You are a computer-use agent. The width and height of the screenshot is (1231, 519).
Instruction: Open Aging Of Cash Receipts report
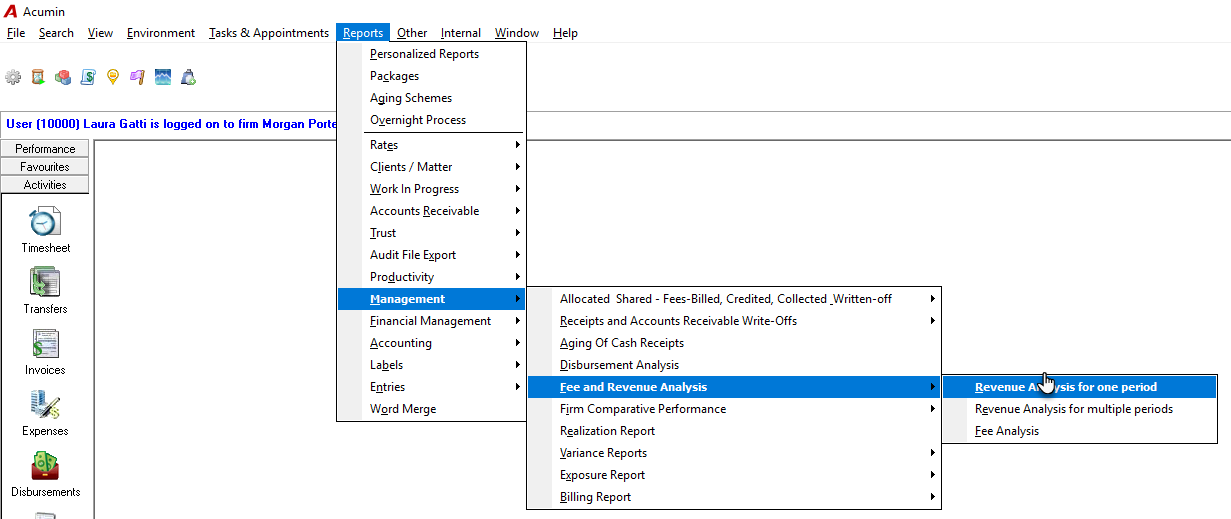(734, 343)
